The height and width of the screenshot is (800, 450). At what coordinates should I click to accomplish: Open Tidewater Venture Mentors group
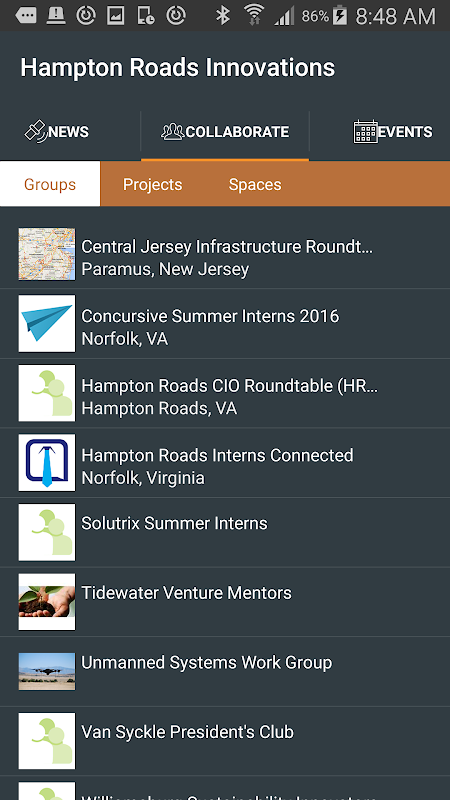[x=225, y=602]
